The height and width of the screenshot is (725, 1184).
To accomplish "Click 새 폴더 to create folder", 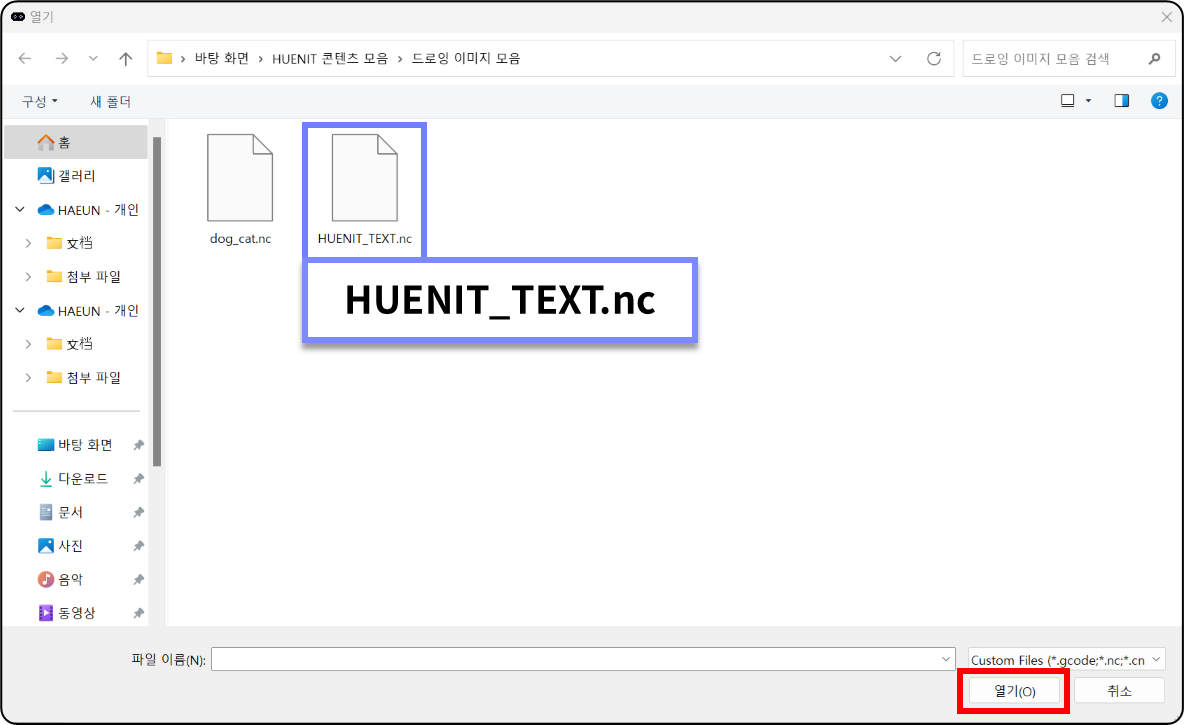I will (110, 101).
